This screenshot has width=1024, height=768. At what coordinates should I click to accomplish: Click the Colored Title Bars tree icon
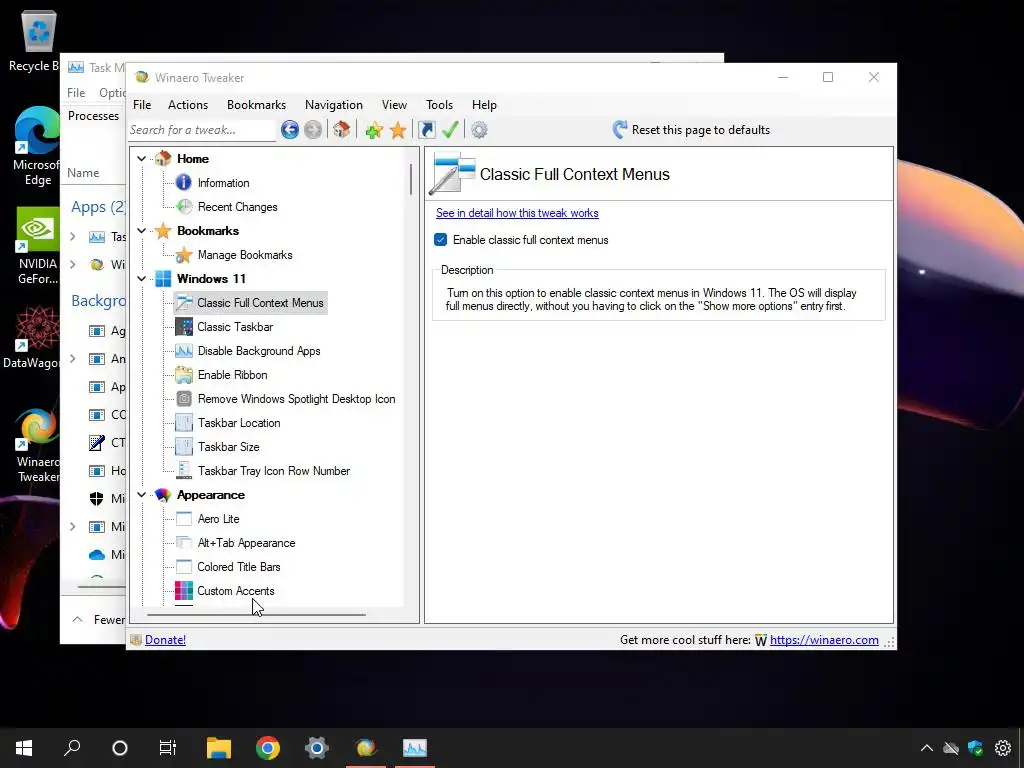click(x=184, y=567)
